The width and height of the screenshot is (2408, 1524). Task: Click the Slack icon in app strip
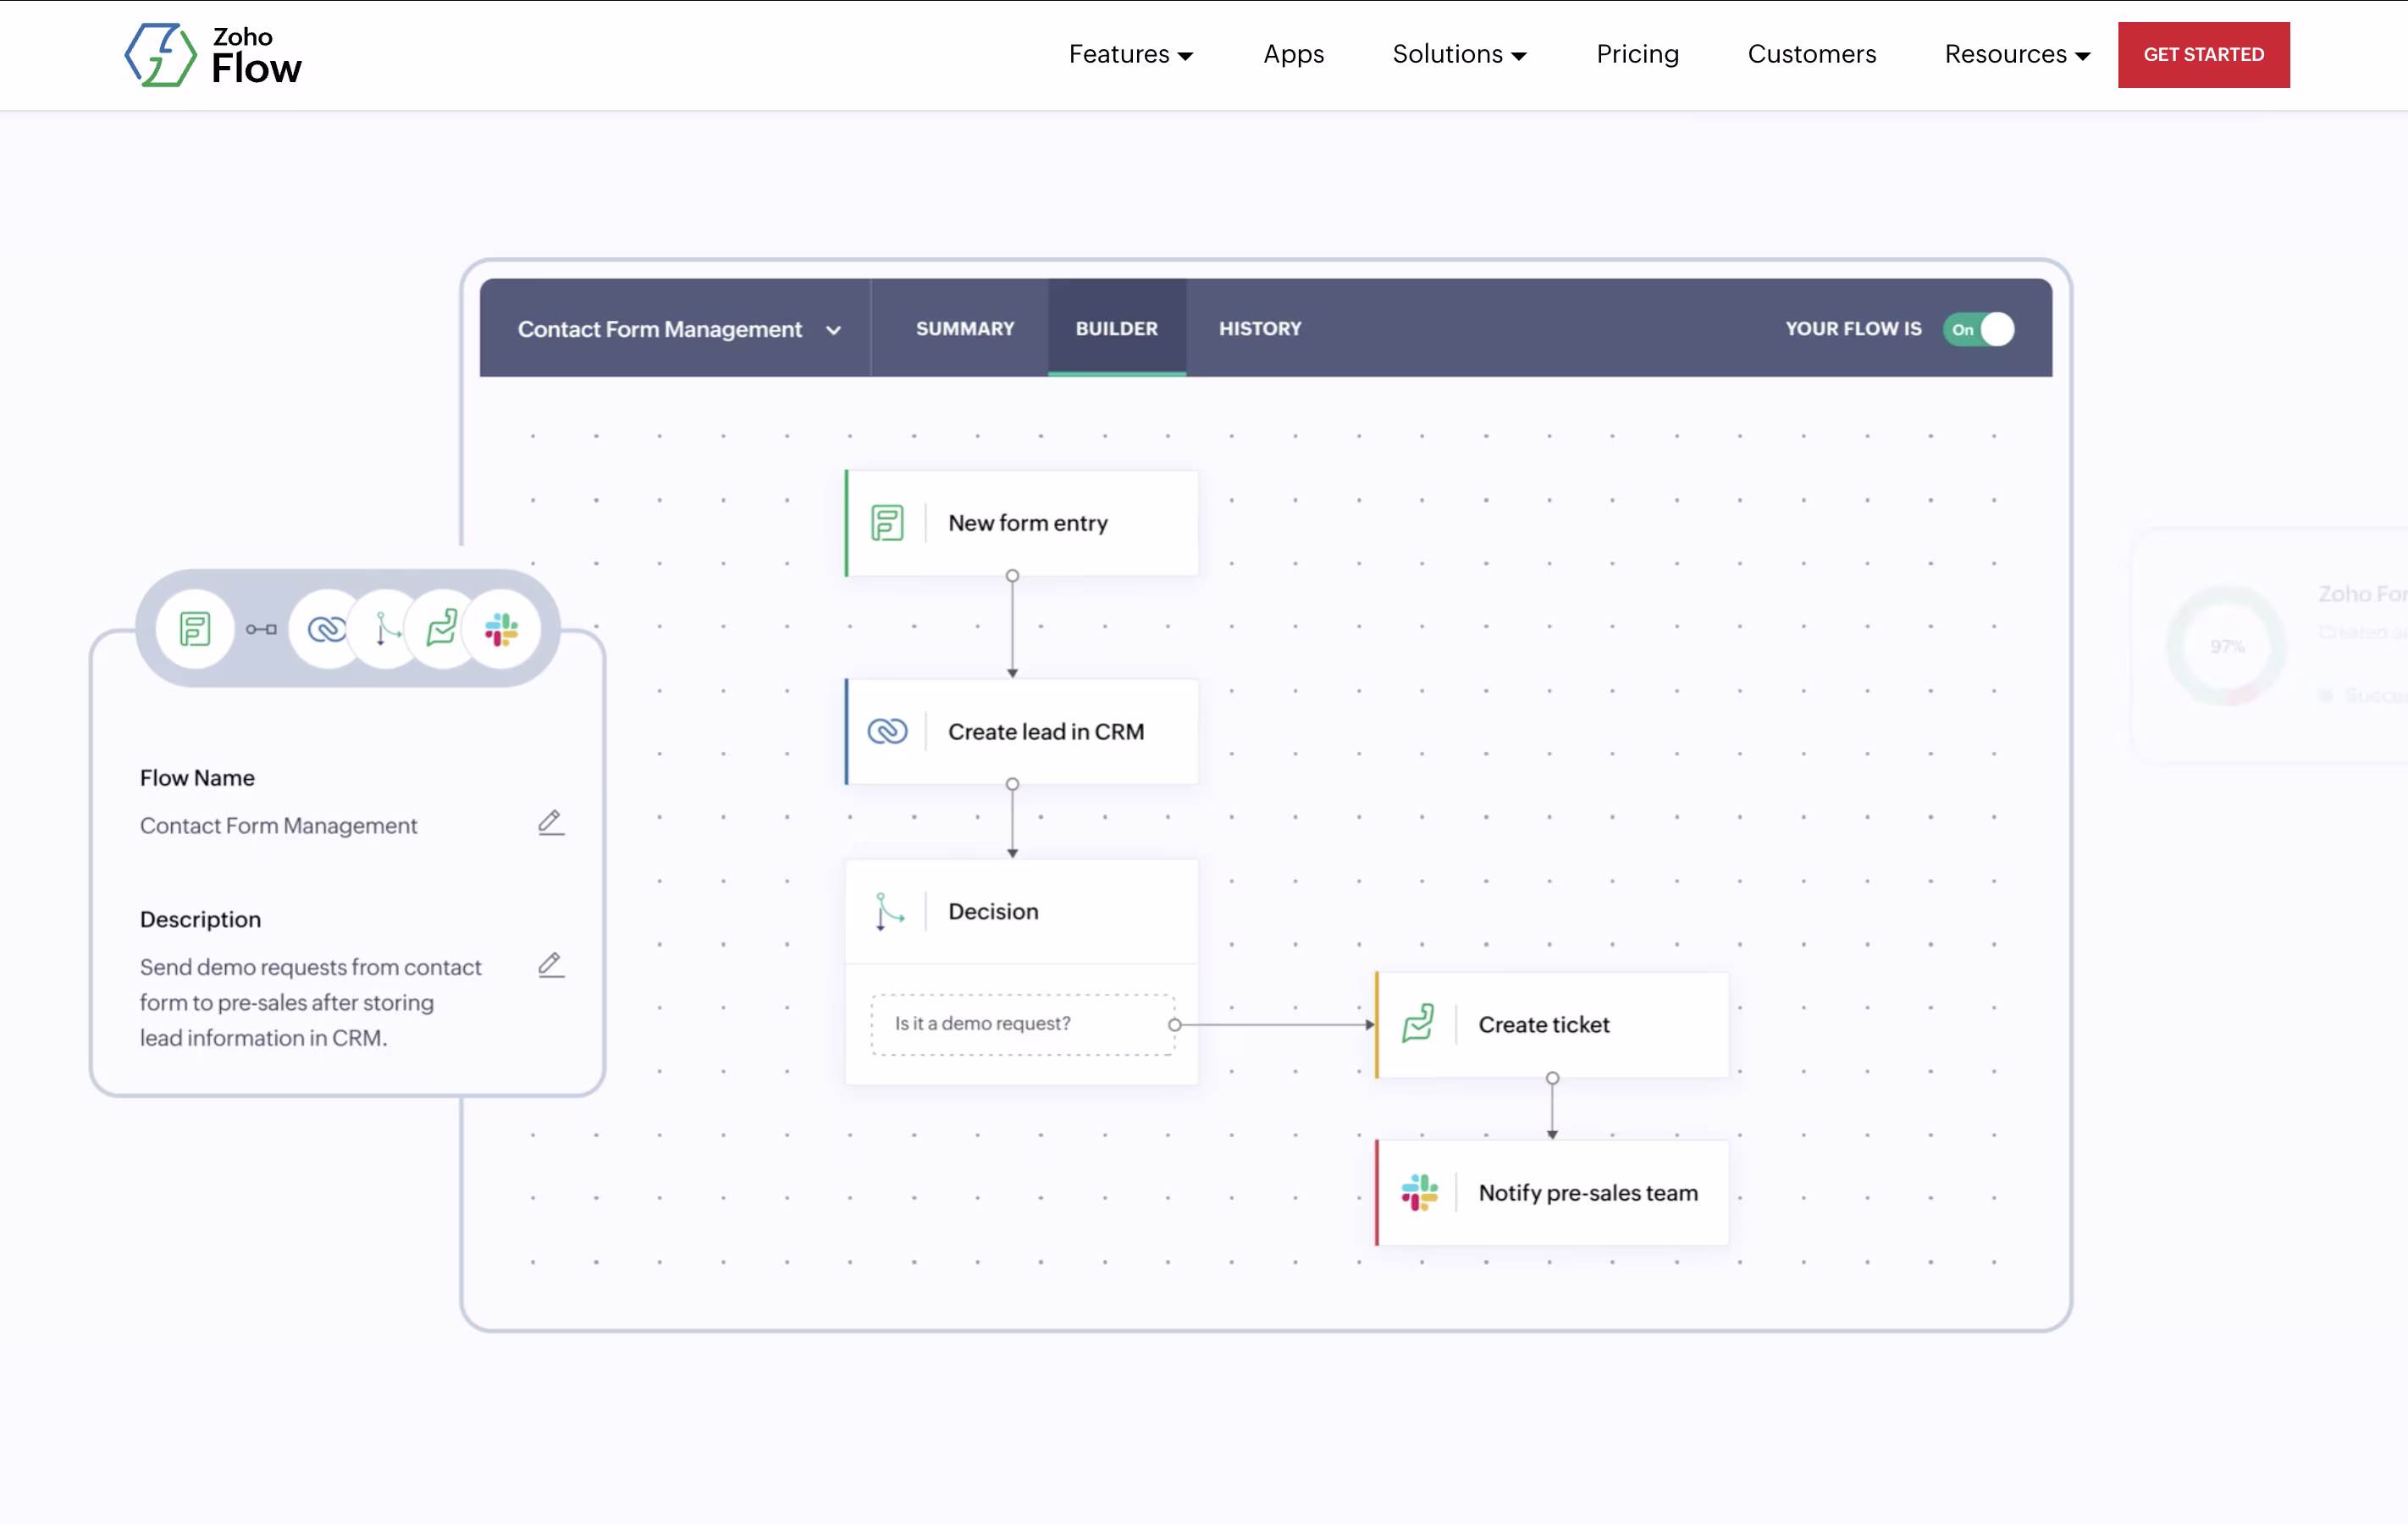tap(501, 629)
